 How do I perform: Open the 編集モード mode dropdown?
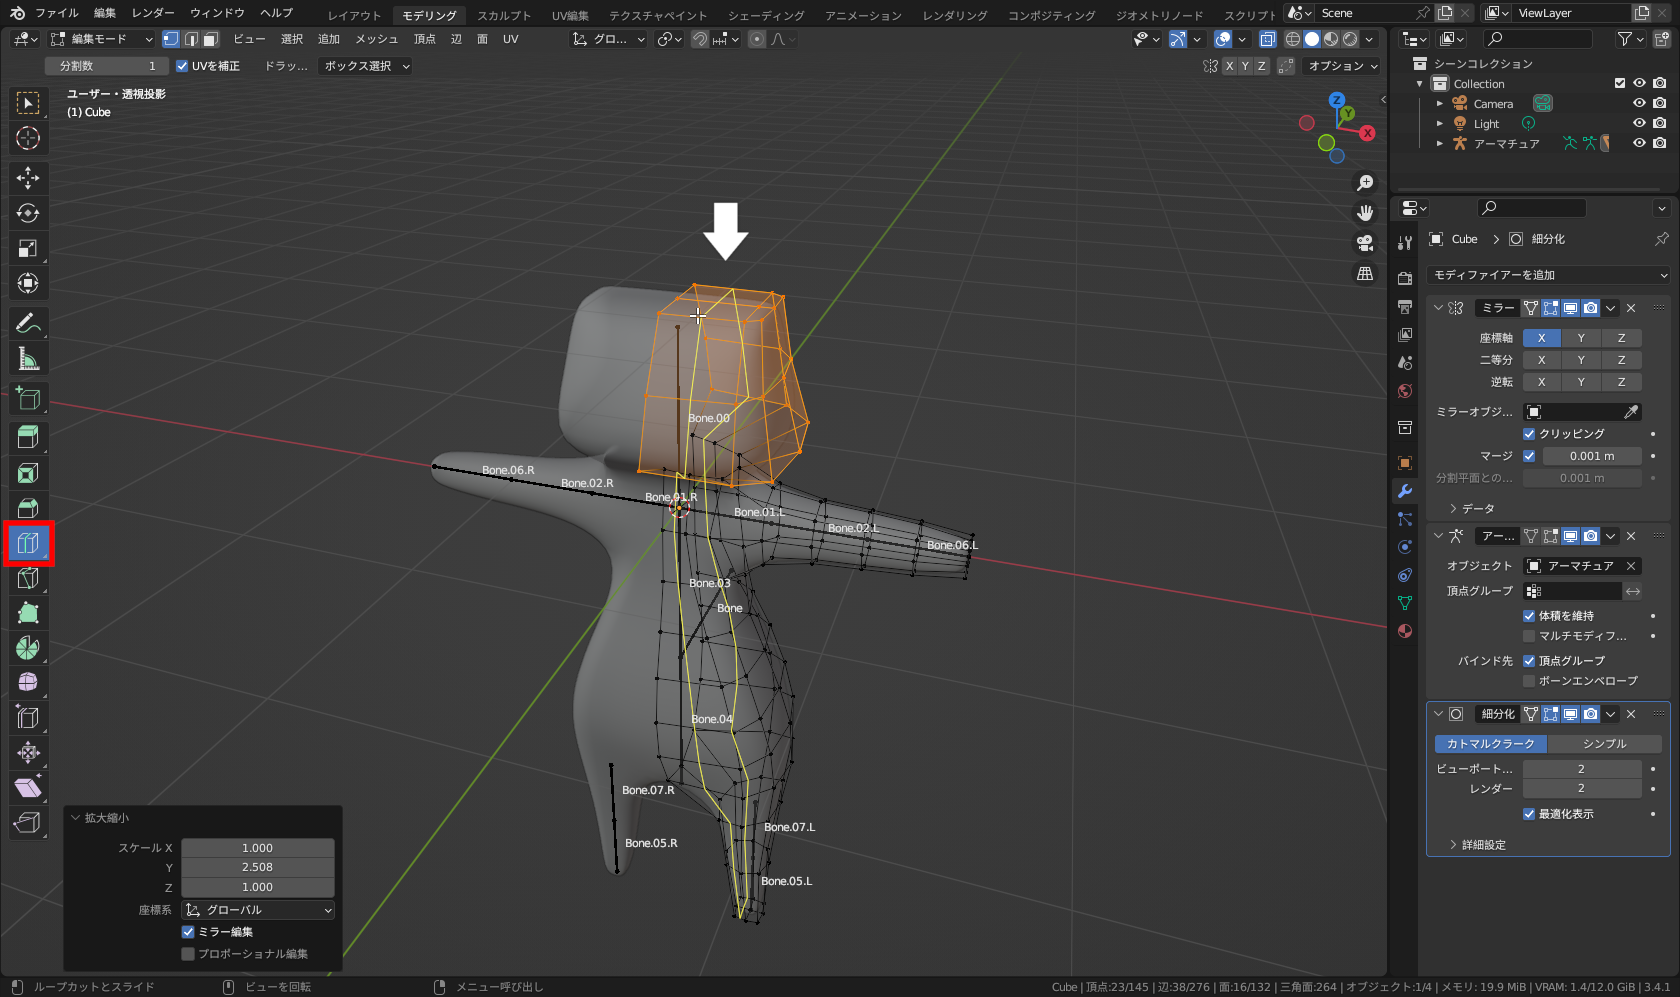tap(101, 39)
